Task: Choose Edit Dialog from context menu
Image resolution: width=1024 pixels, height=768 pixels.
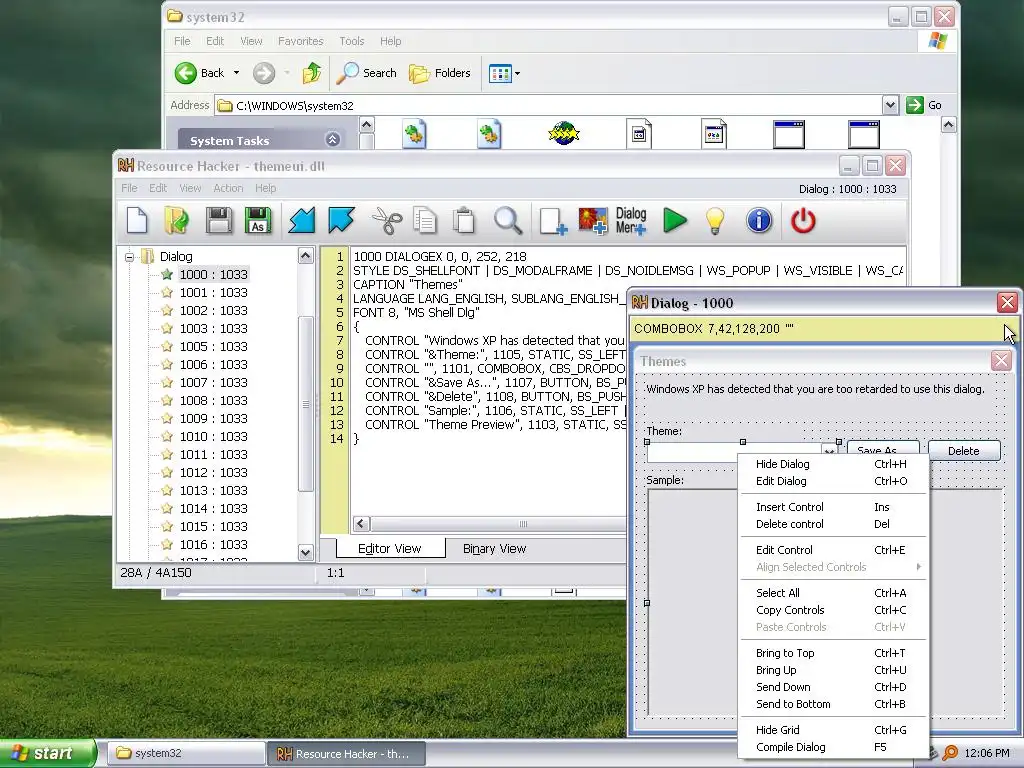Action: [833, 481]
